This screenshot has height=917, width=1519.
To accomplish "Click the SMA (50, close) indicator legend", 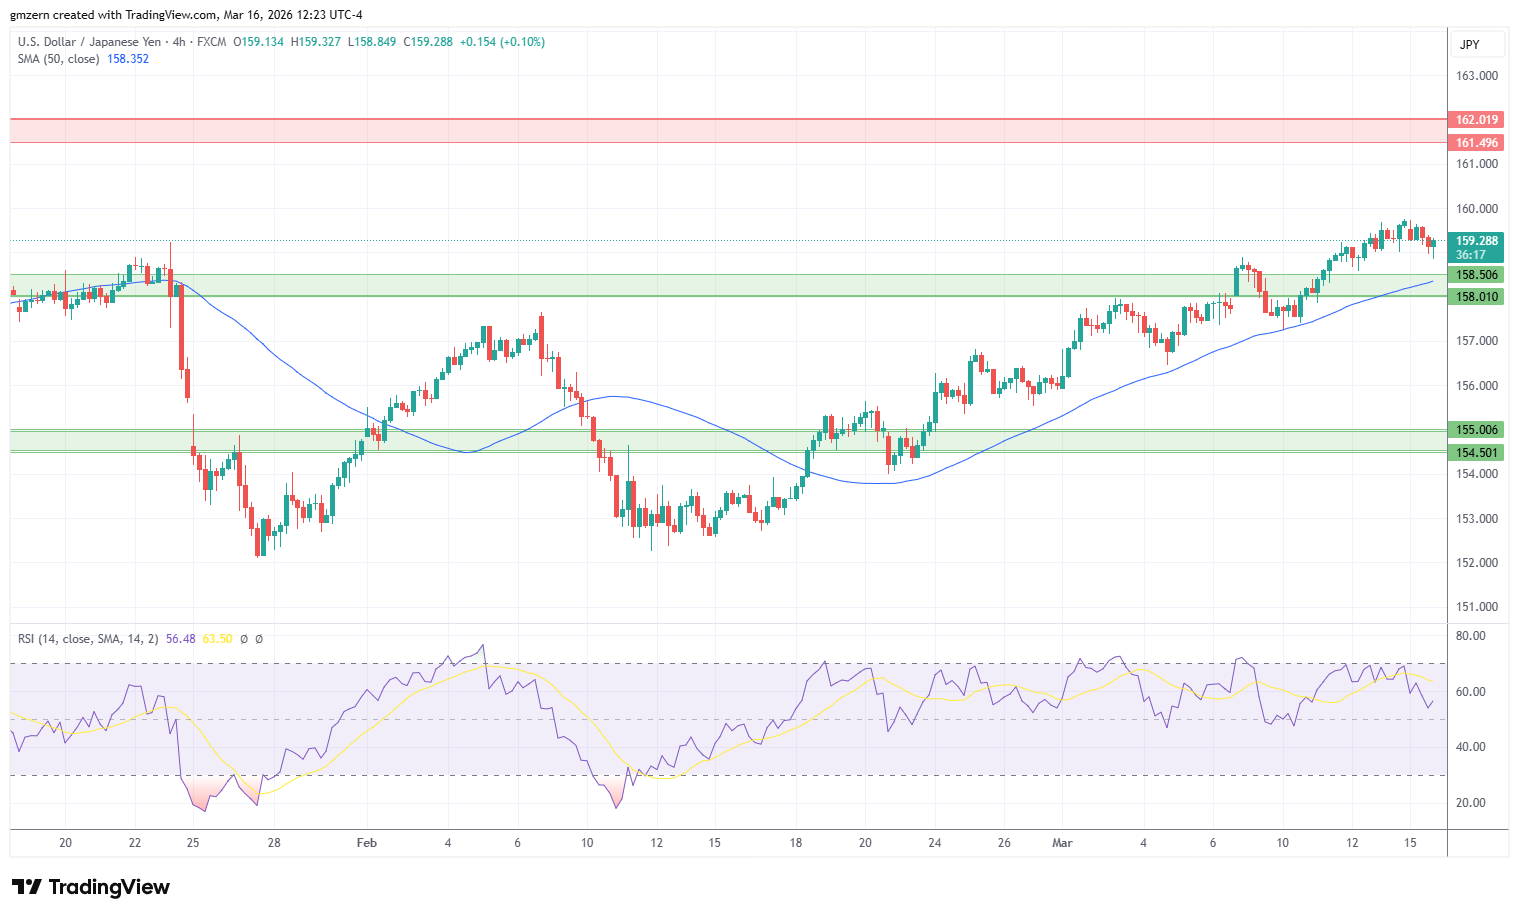I will click(x=58, y=59).
